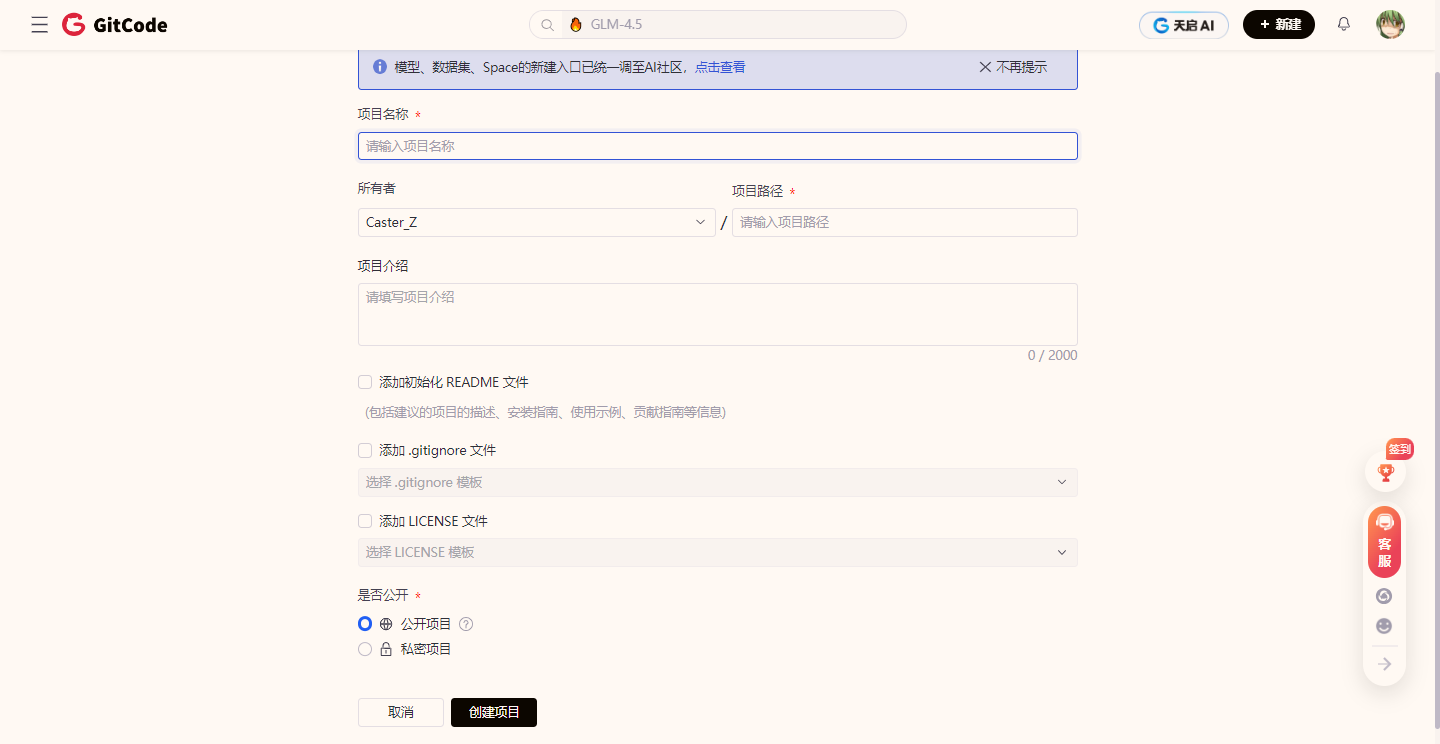Open the 所有者 Caster_Z dropdown
Image resolution: width=1440 pixels, height=744 pixels.
click(537, 222)
